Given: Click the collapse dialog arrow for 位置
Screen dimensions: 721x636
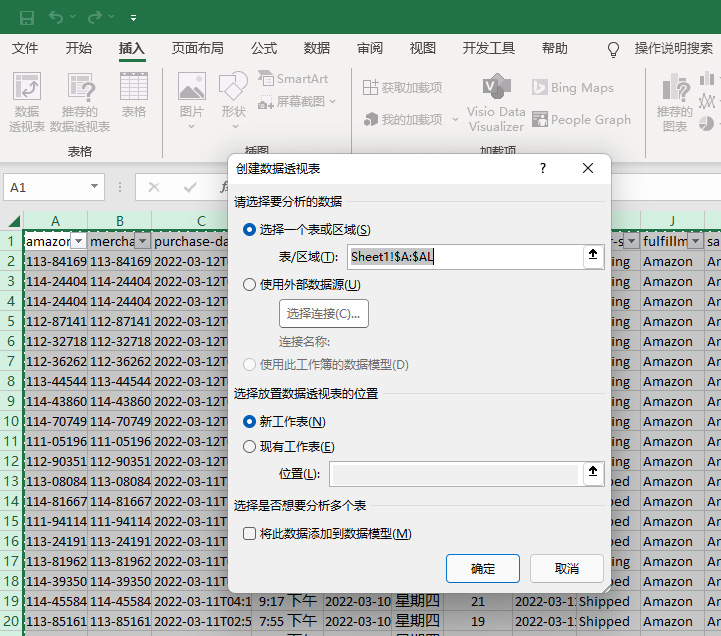Looking at the screenshot, I should [x=593, y=471].
